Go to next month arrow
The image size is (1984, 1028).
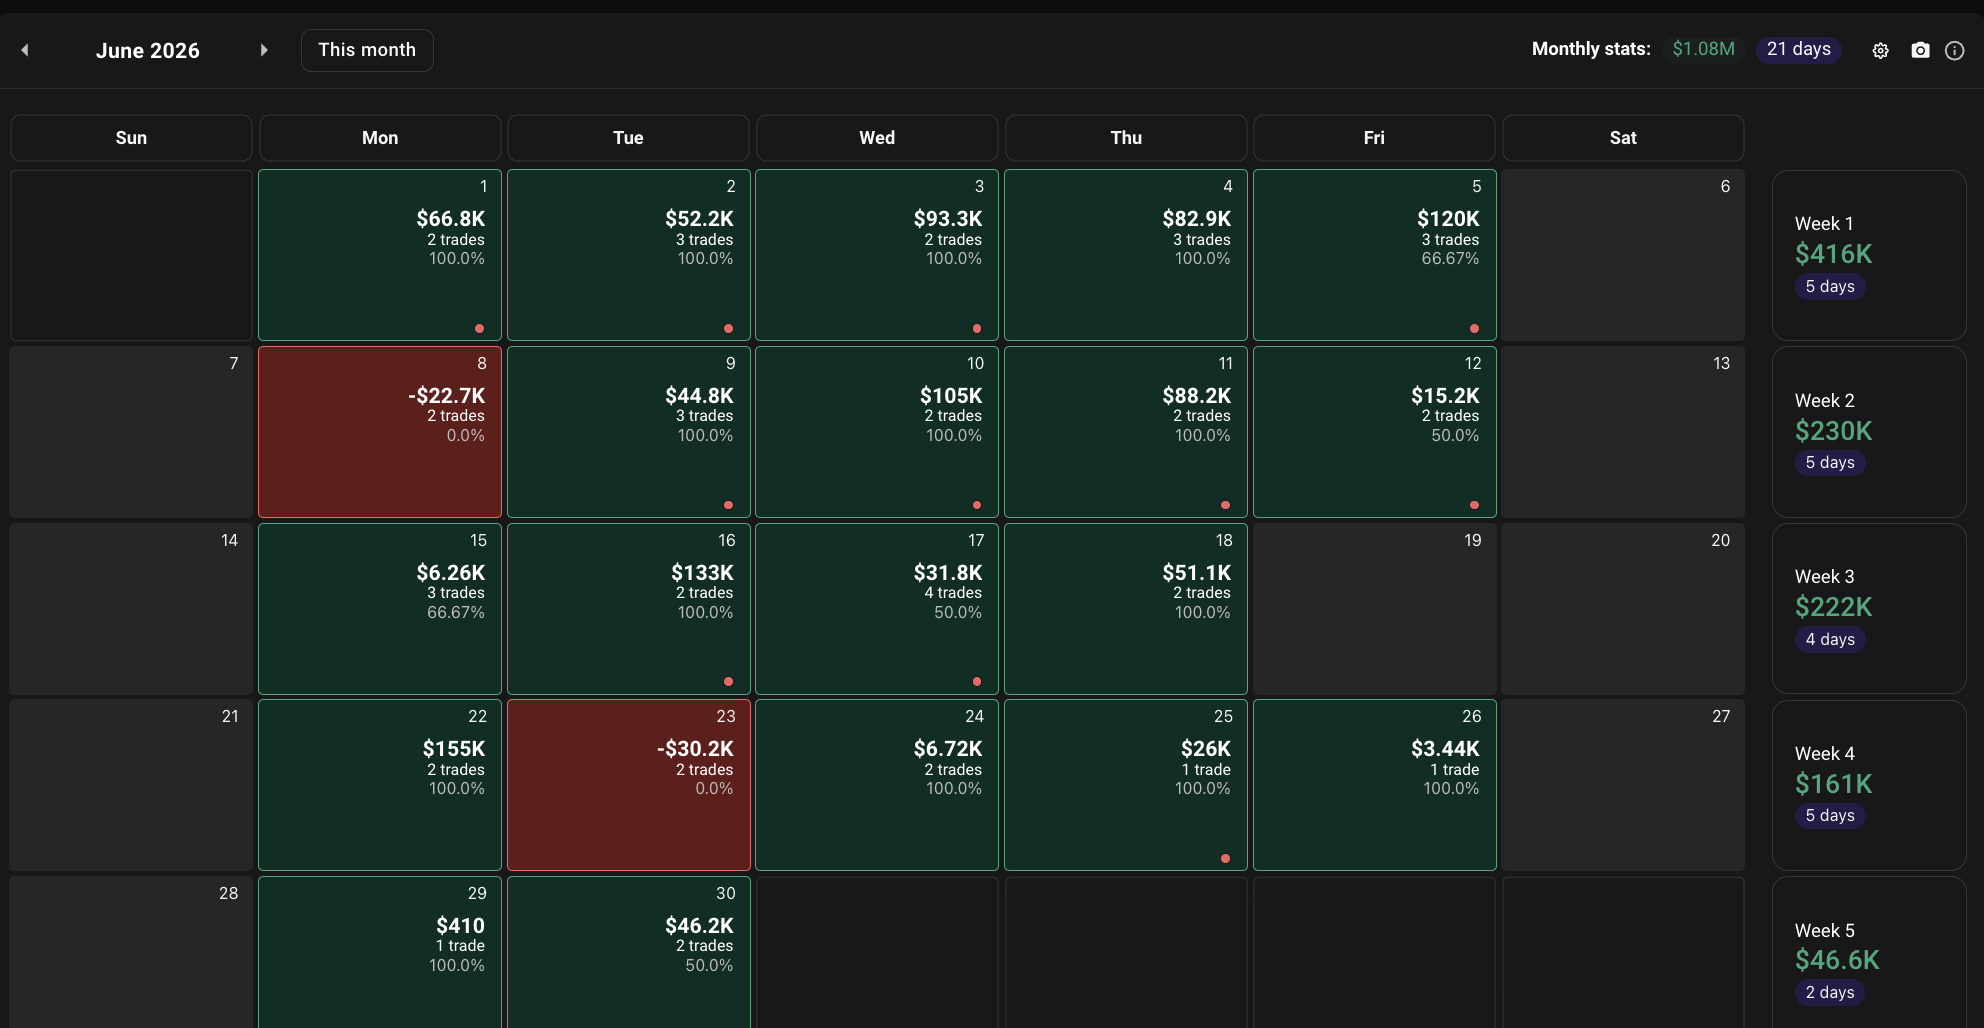point(264,50)
